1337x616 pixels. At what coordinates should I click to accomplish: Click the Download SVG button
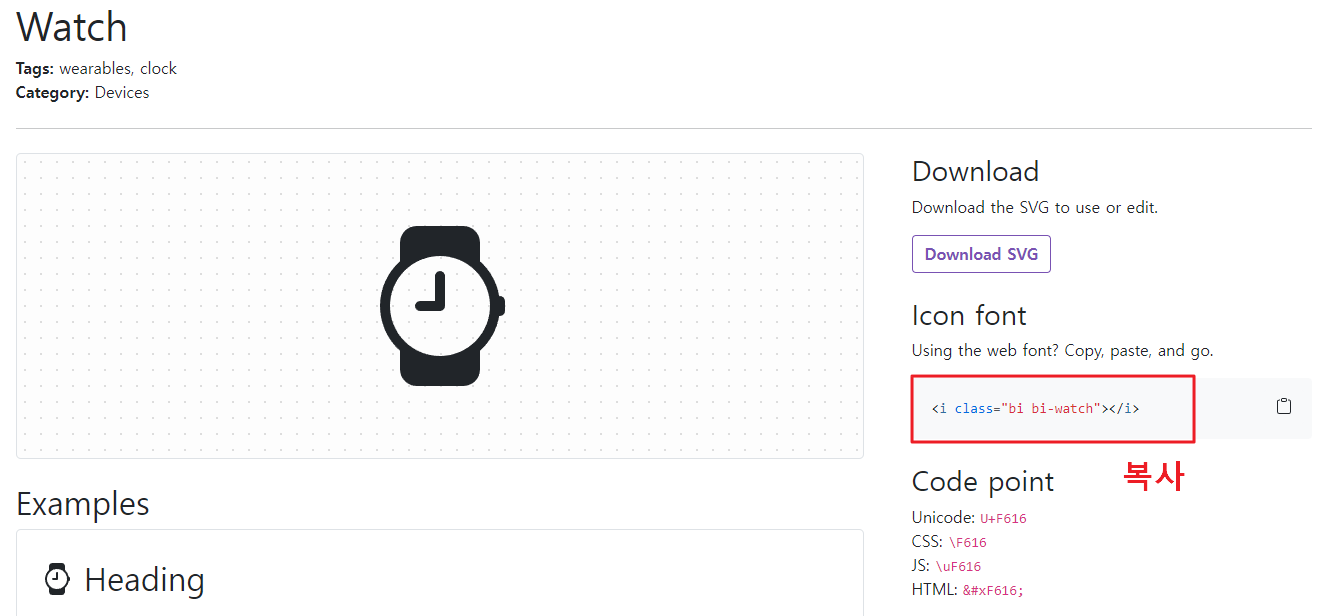981,254
